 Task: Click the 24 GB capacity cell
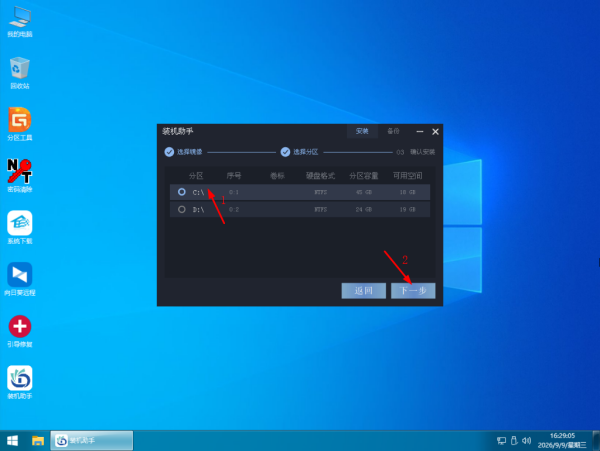pyautogui.click(x=364, y=209)
